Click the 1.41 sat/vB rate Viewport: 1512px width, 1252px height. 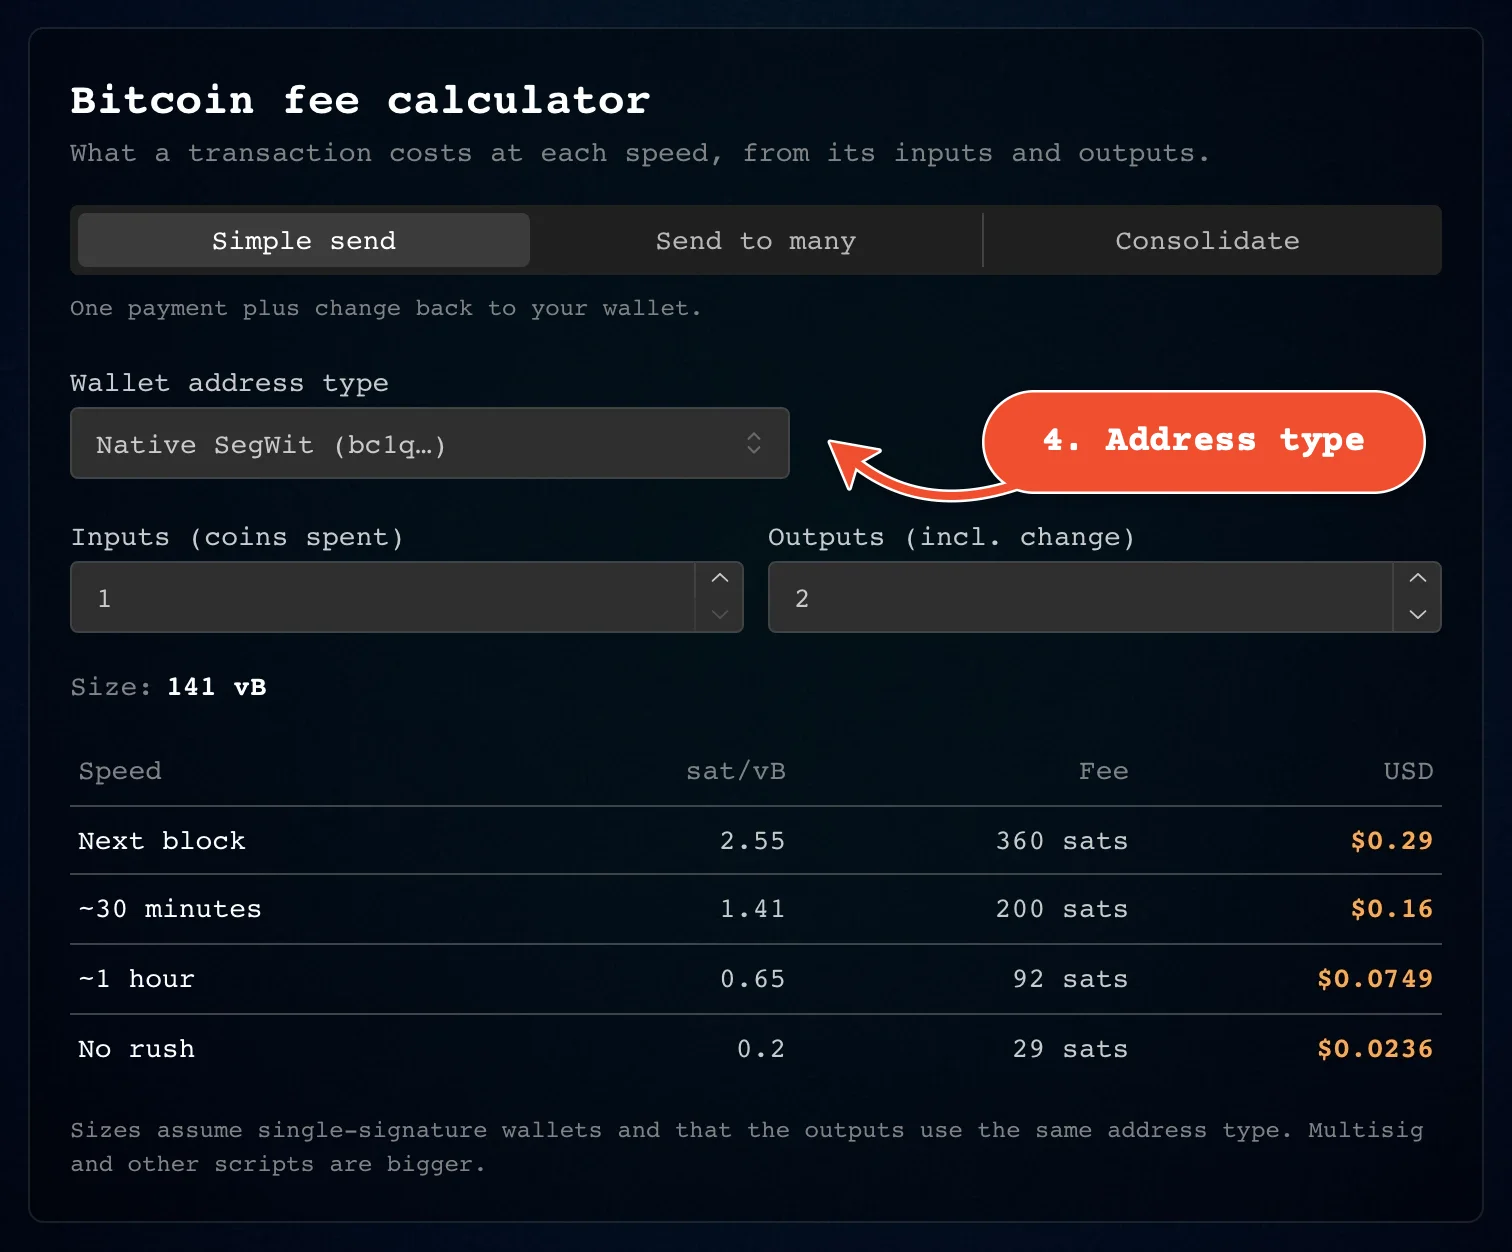(753, 909)
